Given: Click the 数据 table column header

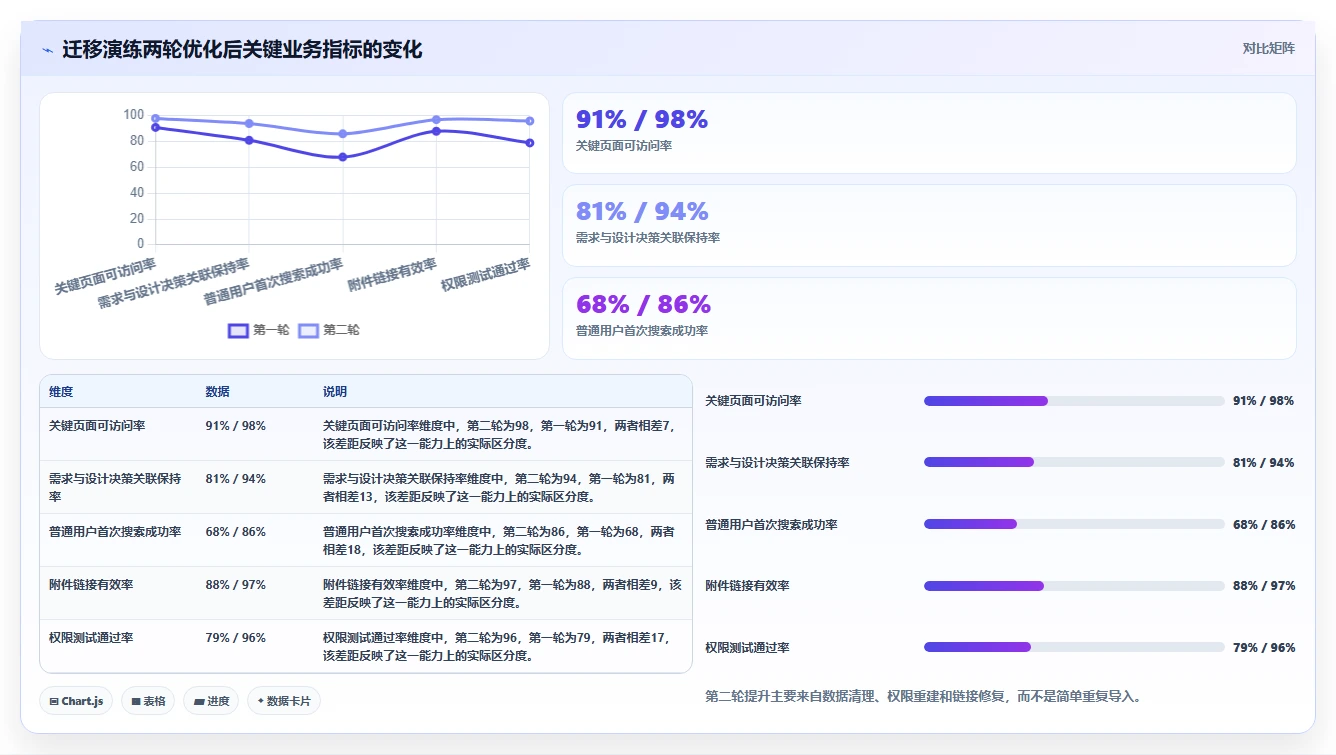Looking at the screenshot, I should [x=217, y=392].
